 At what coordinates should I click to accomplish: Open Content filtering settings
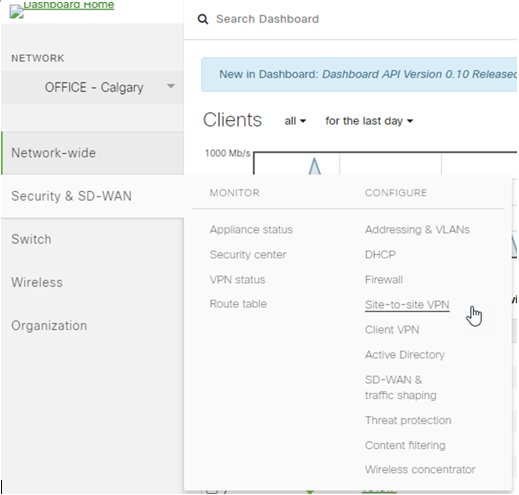coord(405,445)
